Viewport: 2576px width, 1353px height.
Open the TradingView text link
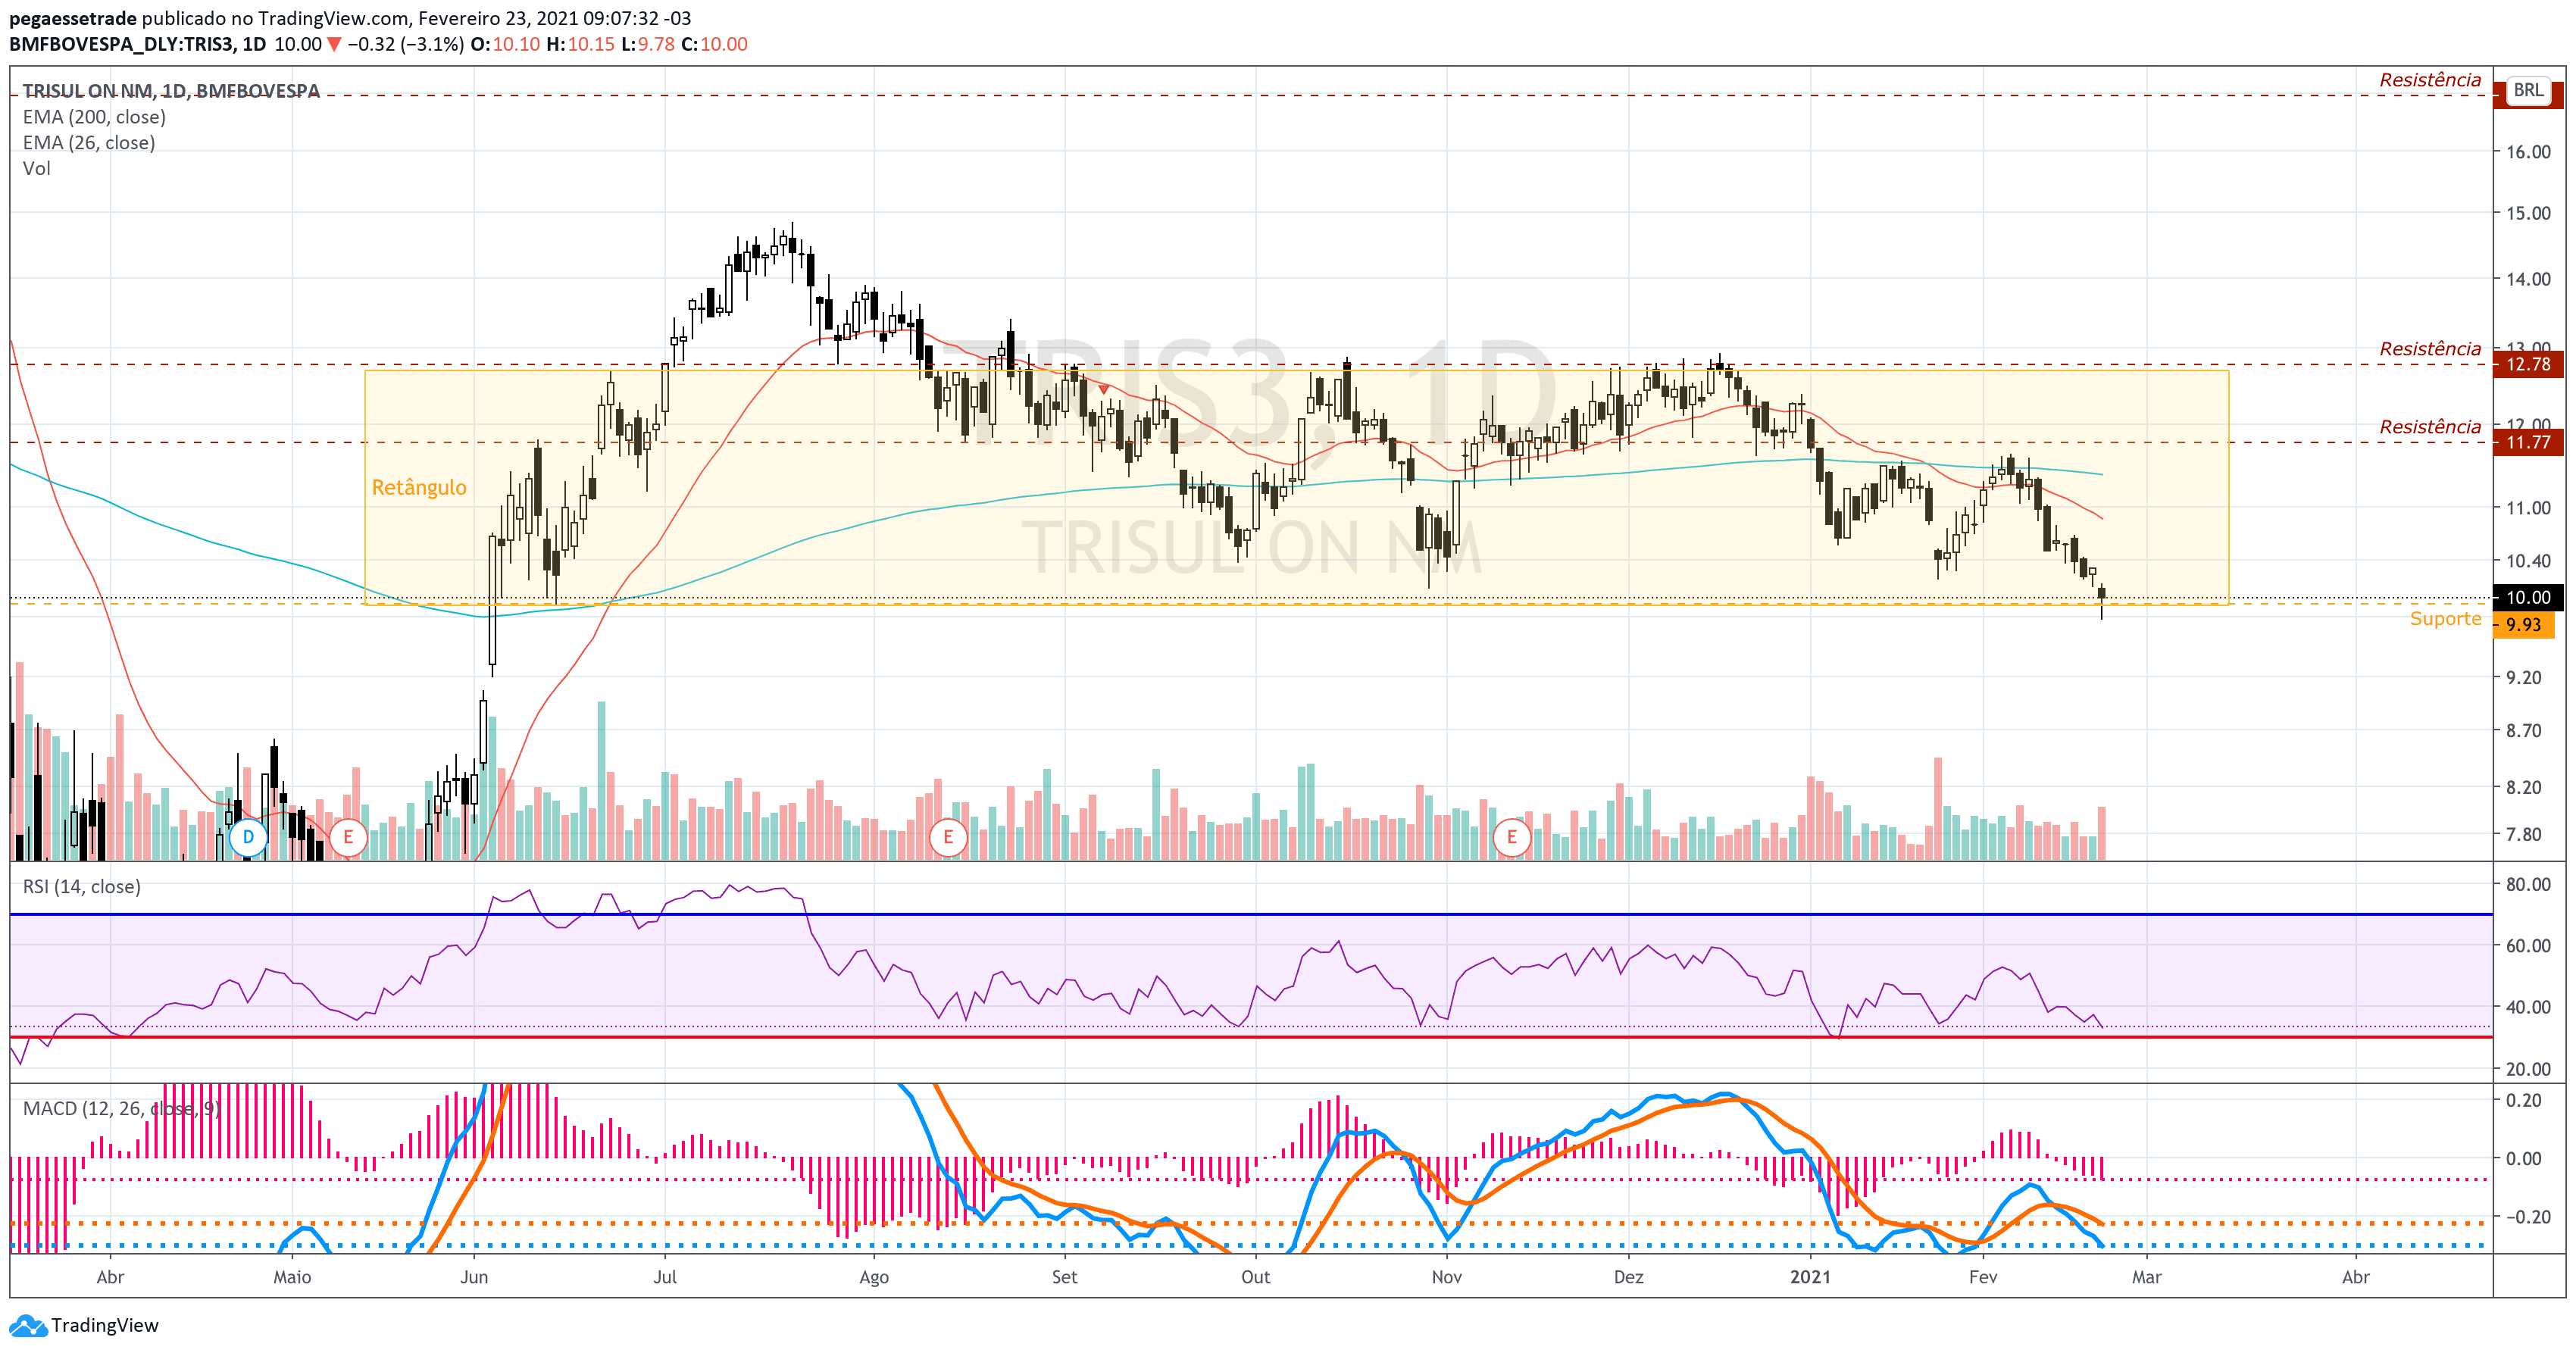point(105,1325)
